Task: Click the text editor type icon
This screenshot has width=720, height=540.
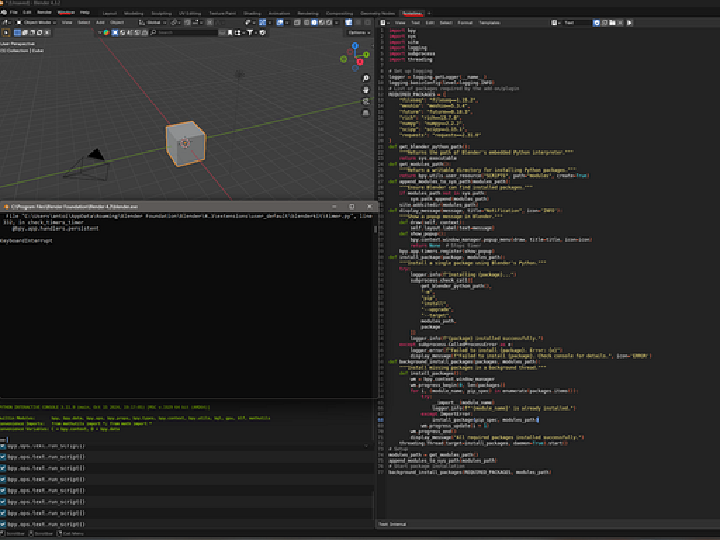Action: tap(382, 22)
